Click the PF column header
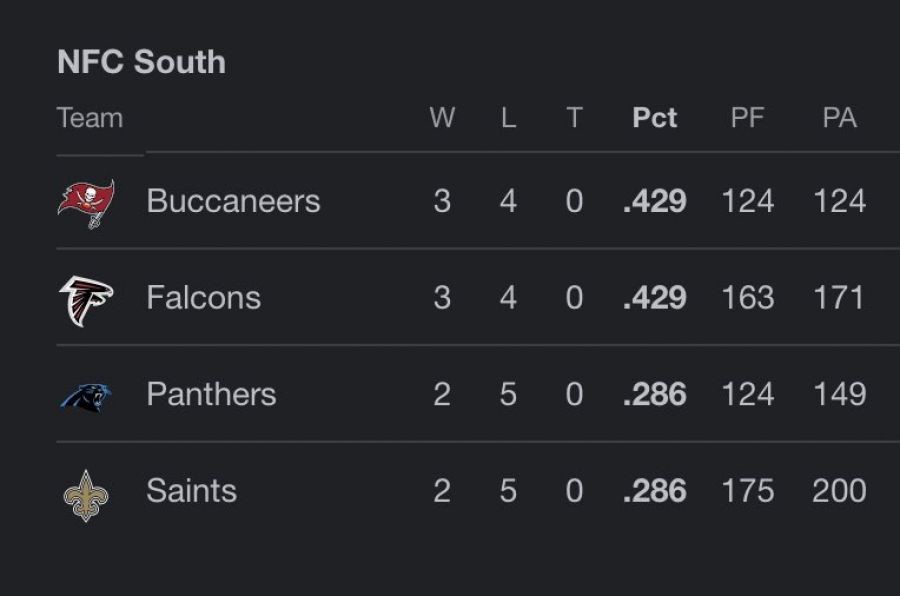The width and height of the screenshot is (900, 596). coord(747,118)
